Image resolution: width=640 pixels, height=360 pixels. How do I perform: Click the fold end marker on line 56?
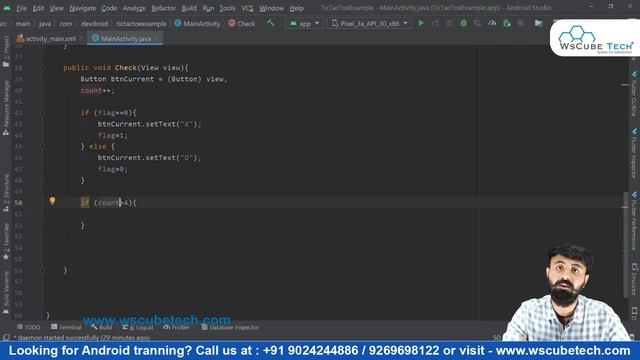[x=43, y=270]
